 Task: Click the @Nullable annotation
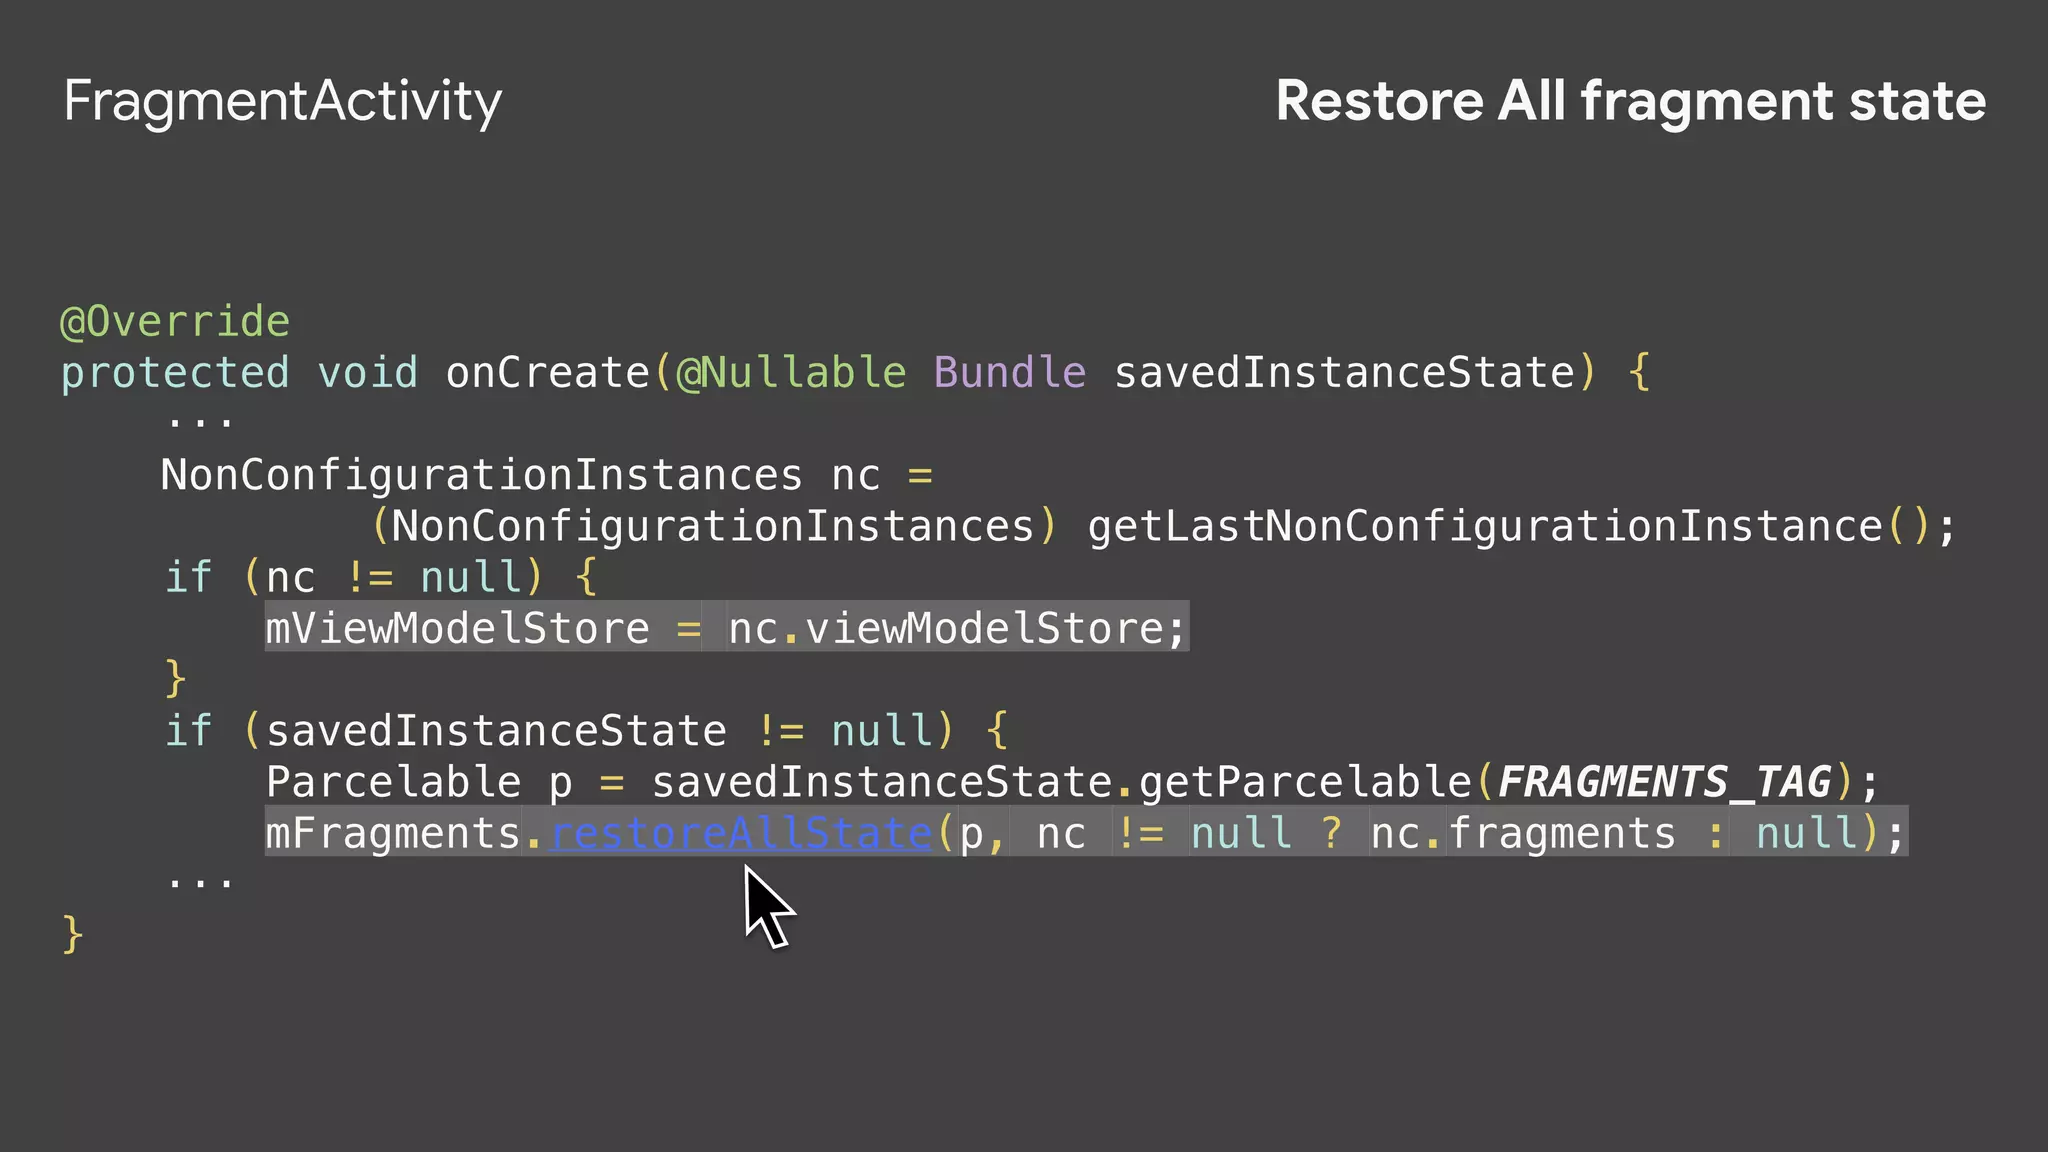[792, 372]
